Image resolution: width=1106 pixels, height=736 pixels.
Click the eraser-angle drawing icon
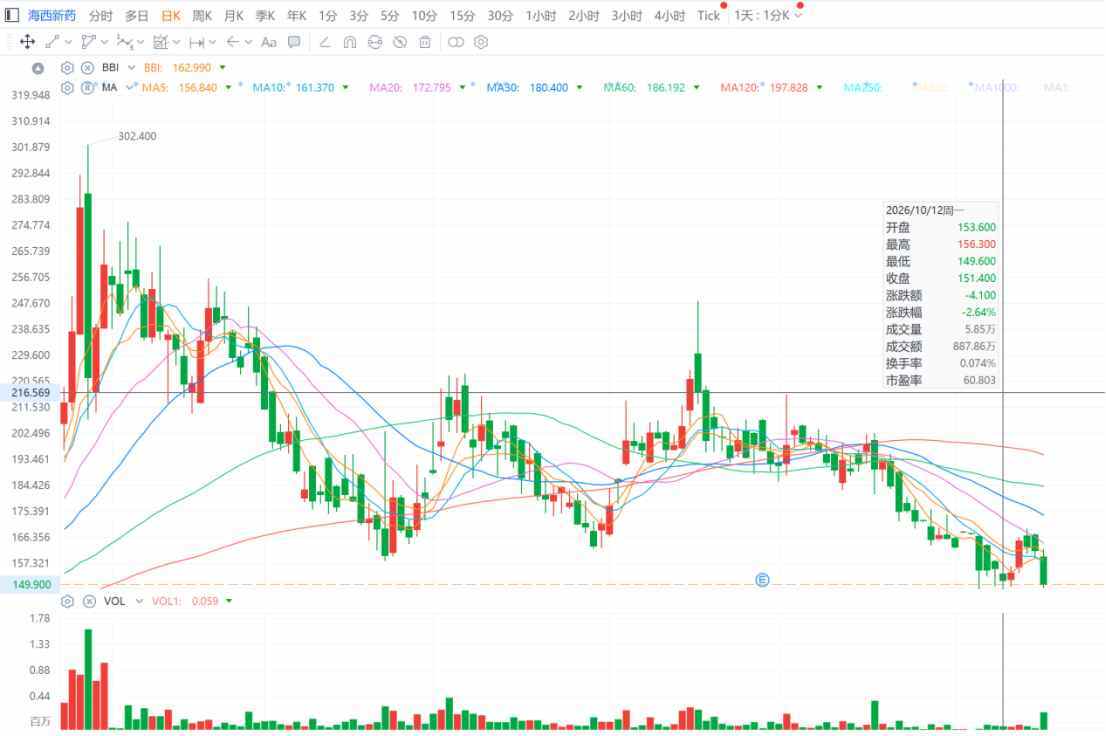pos(325,42)
